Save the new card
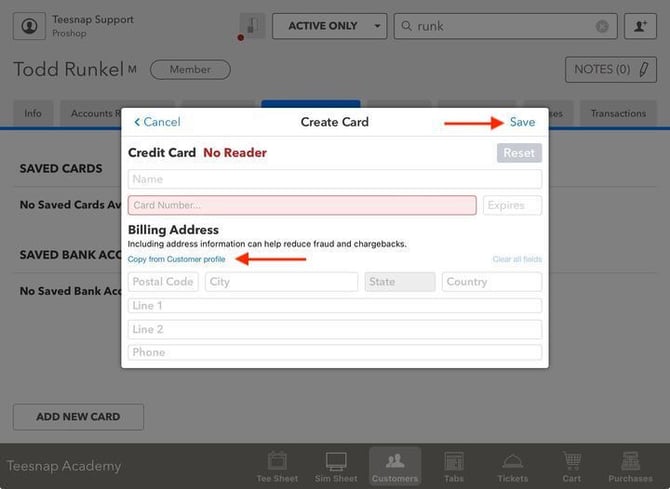 (522, 122)
